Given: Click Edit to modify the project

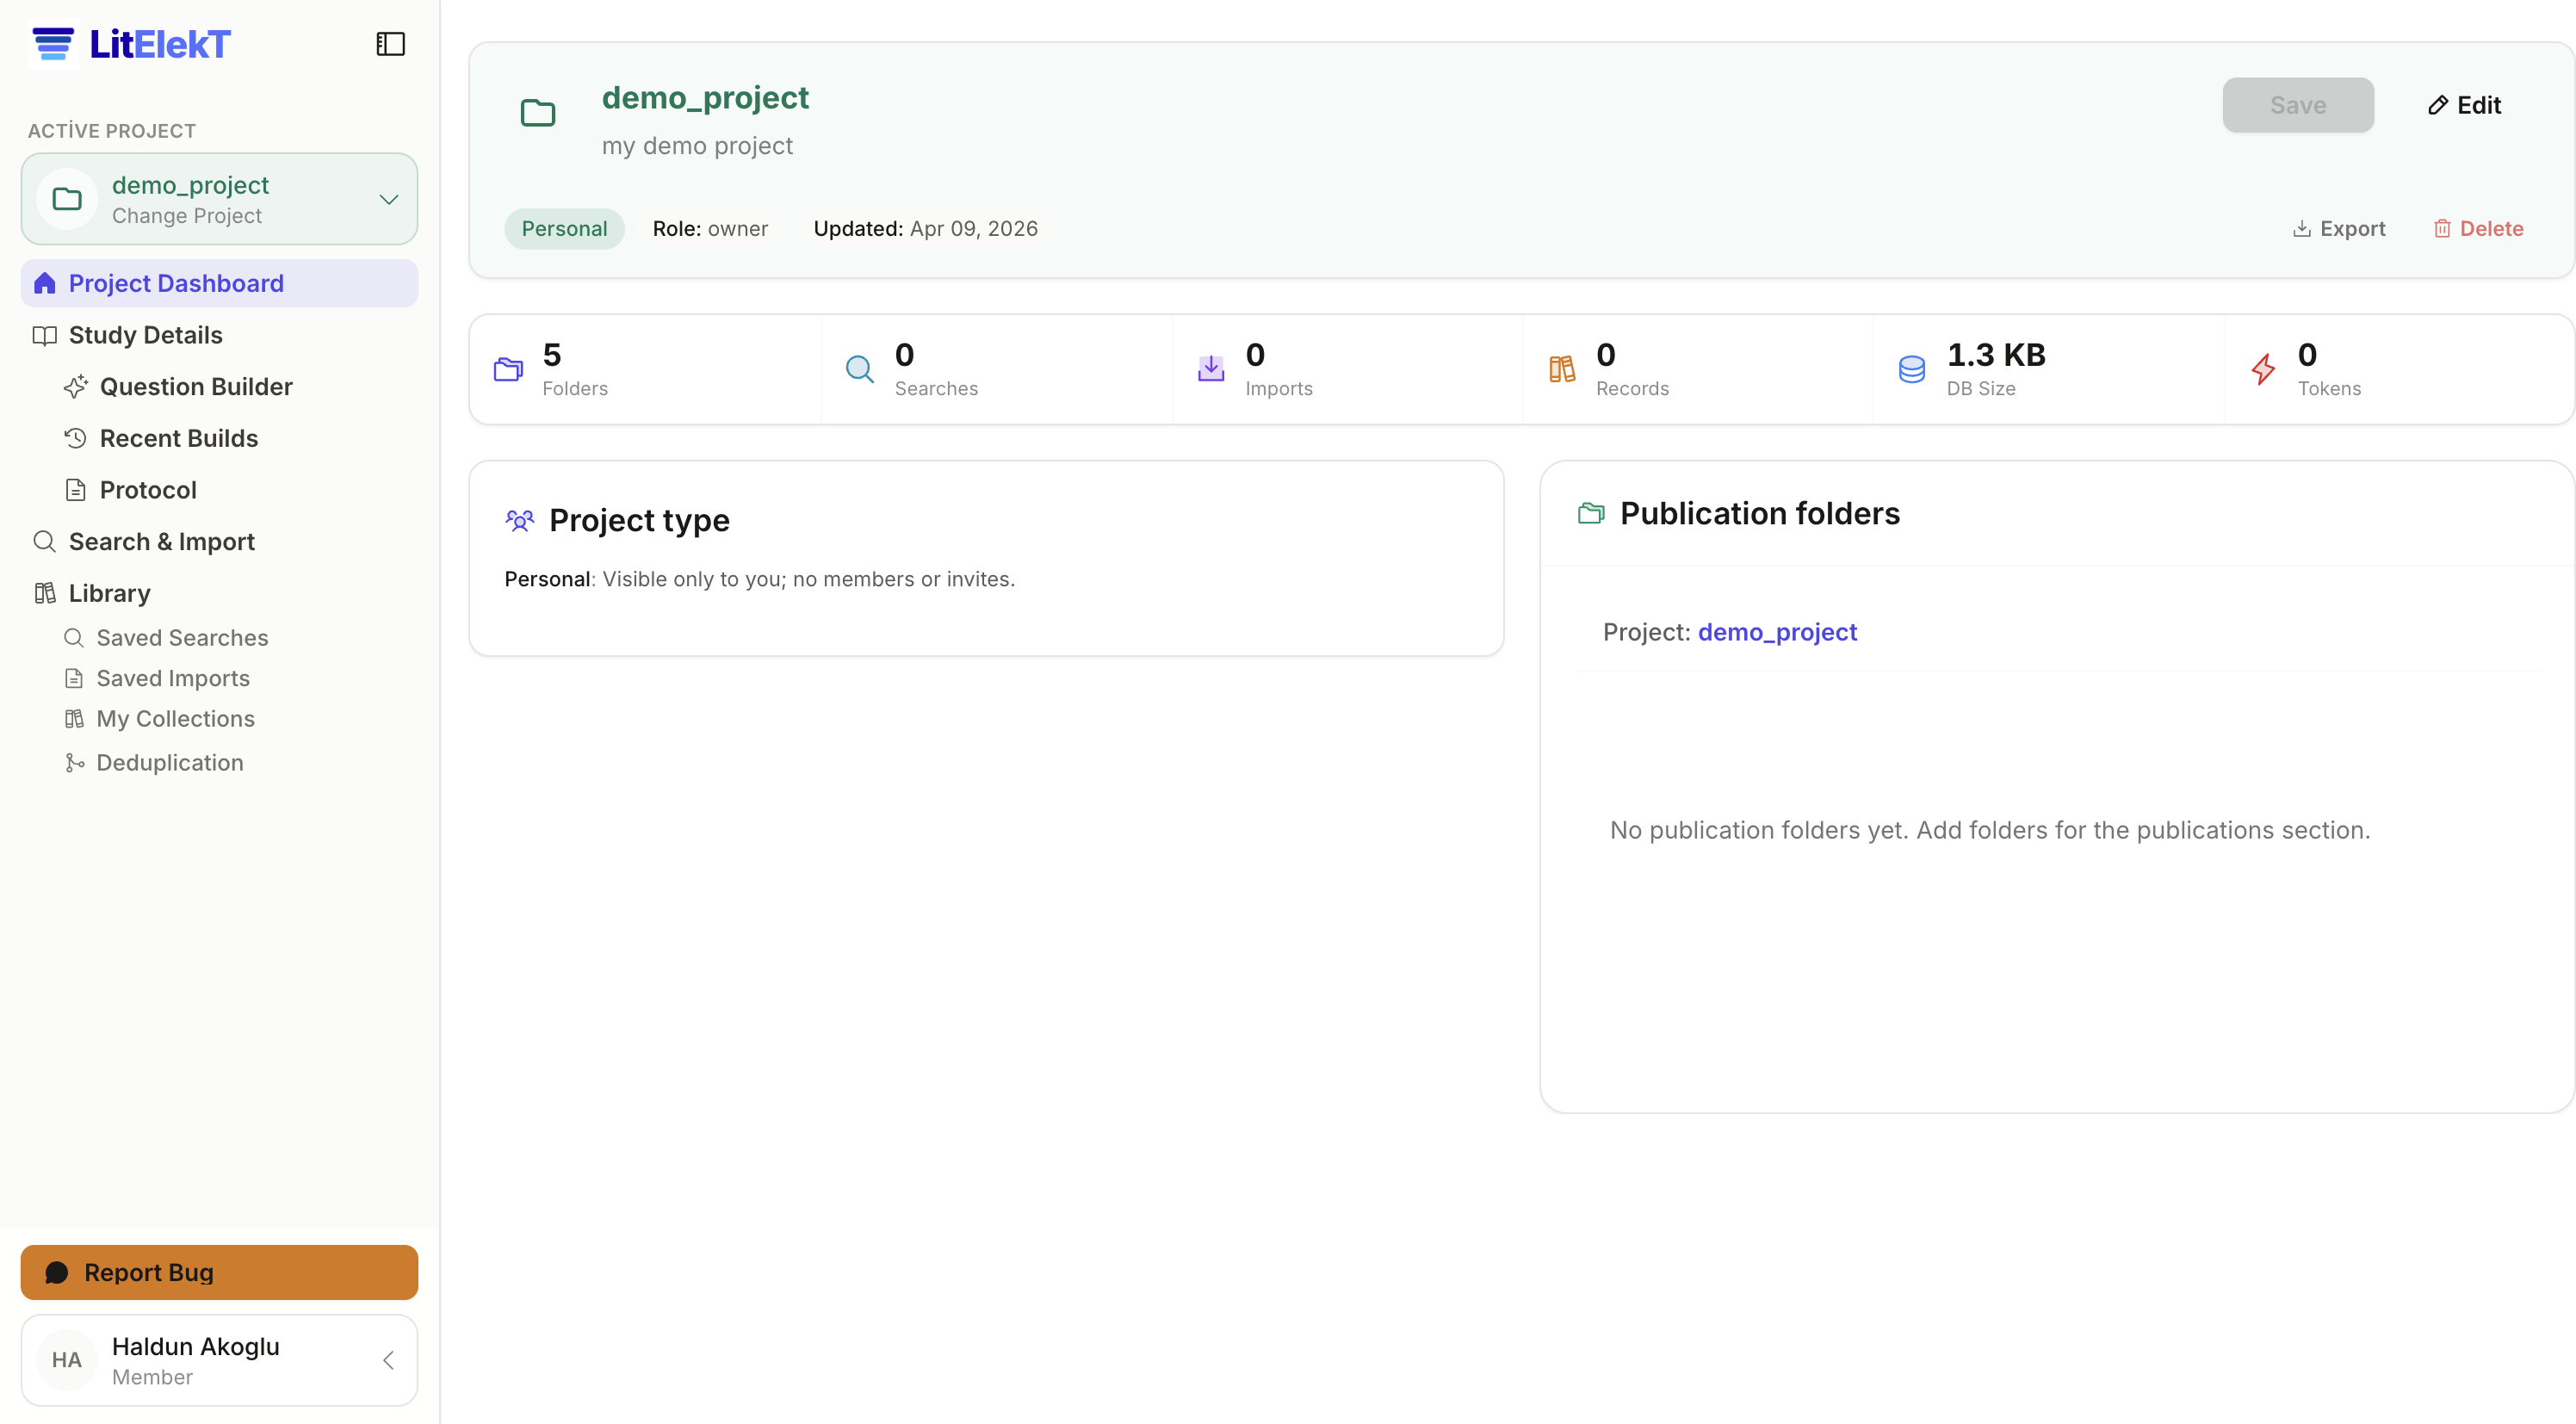Looking at the screenshot, I should tap(2465, 105).
